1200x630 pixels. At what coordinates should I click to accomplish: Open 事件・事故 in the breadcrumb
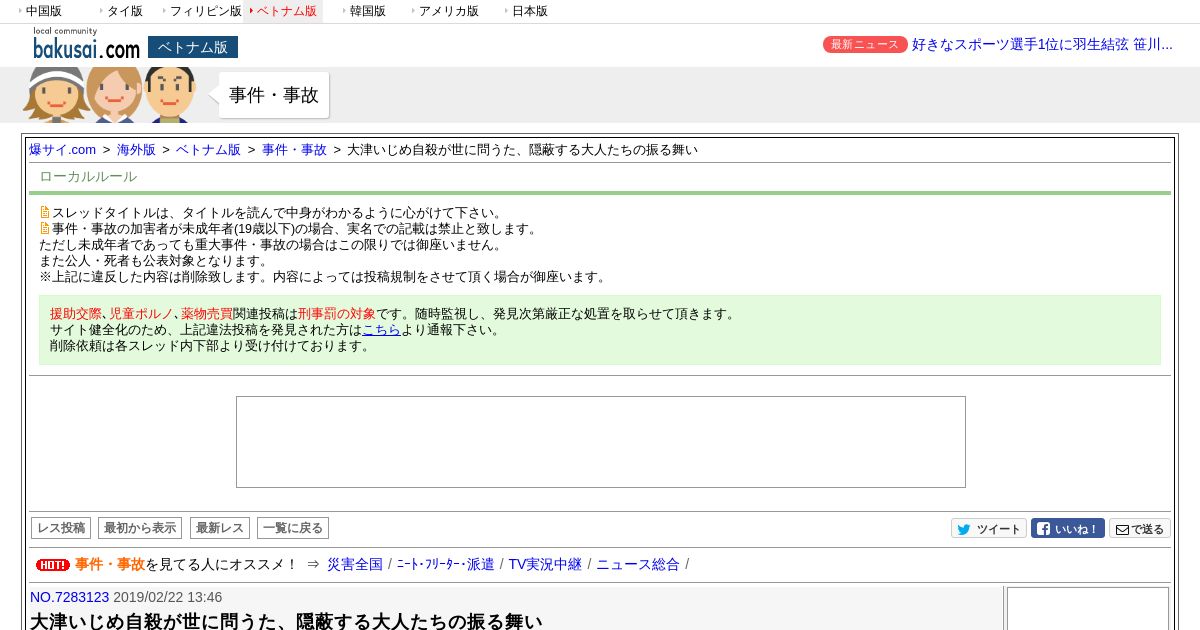pos(294,150)
